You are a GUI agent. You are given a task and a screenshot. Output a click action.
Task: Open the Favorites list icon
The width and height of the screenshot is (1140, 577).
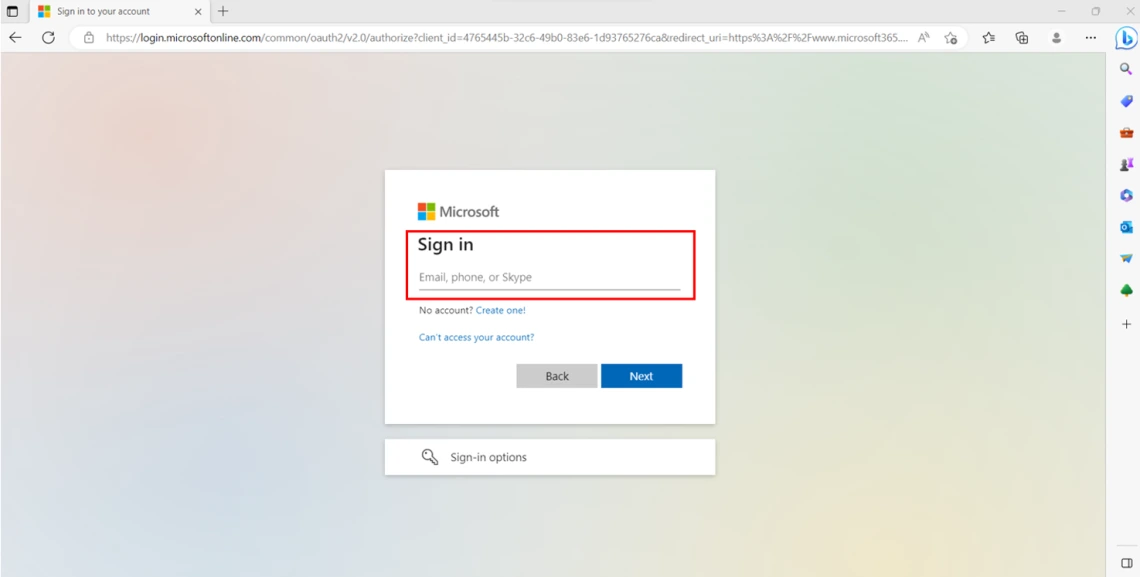tap(989, 38)
